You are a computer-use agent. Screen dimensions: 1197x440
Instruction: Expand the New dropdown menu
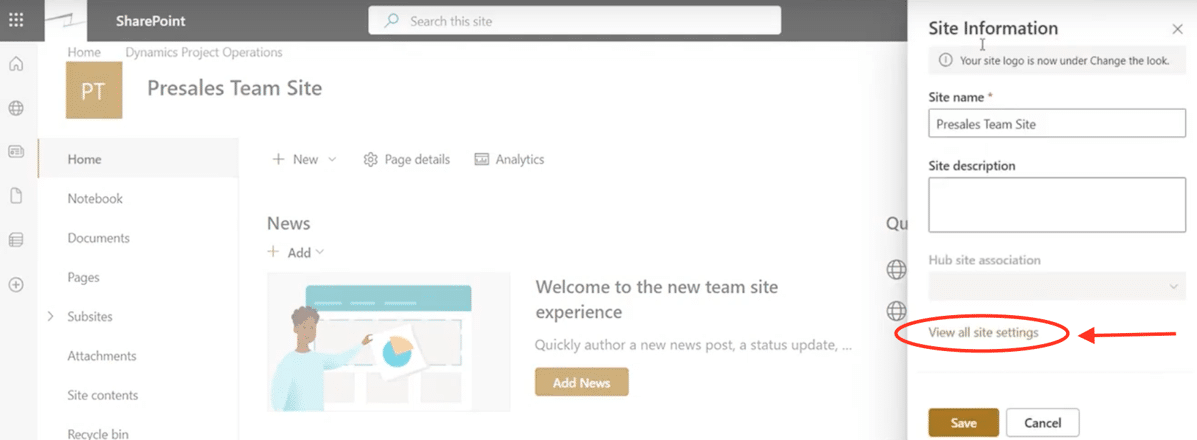[x=304, y=160]
